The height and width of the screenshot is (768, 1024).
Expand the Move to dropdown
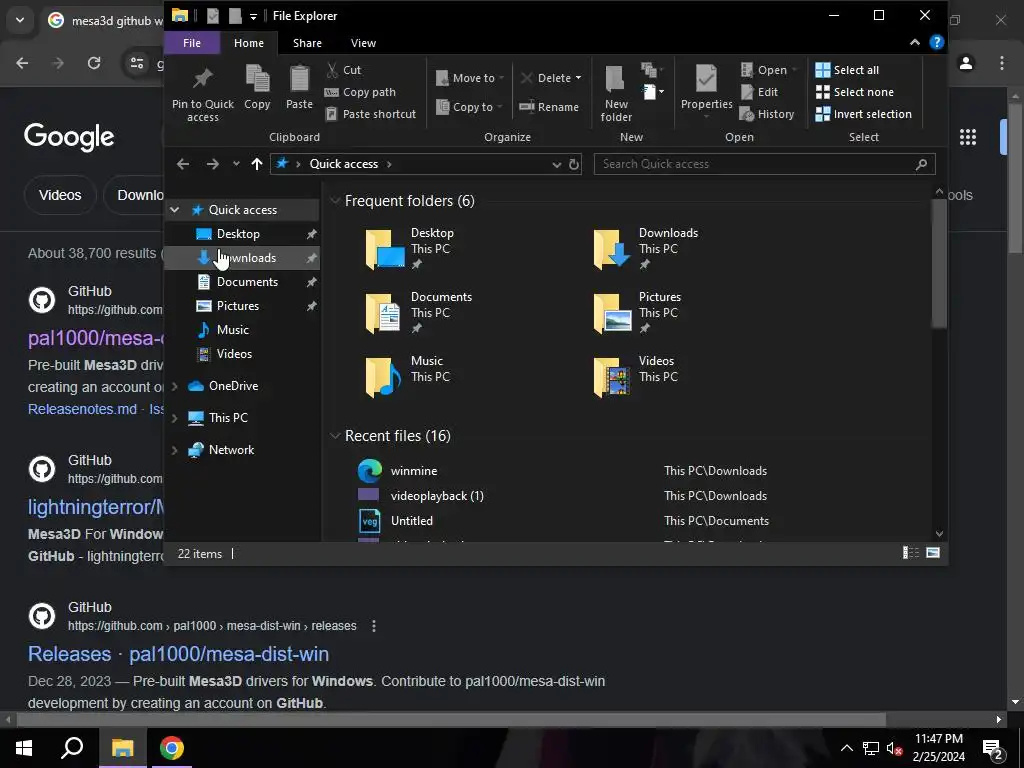click(502, 78)
